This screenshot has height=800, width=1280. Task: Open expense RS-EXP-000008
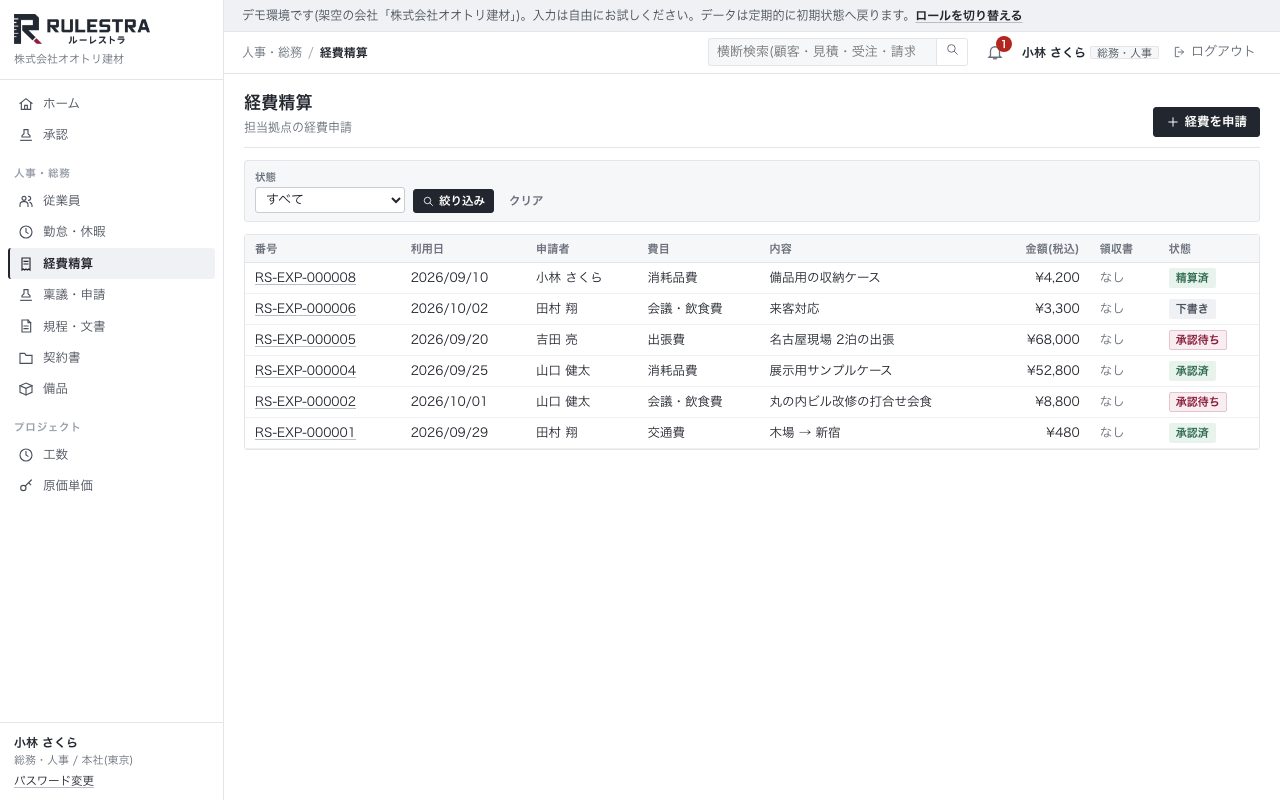click(x=305, y=278)
